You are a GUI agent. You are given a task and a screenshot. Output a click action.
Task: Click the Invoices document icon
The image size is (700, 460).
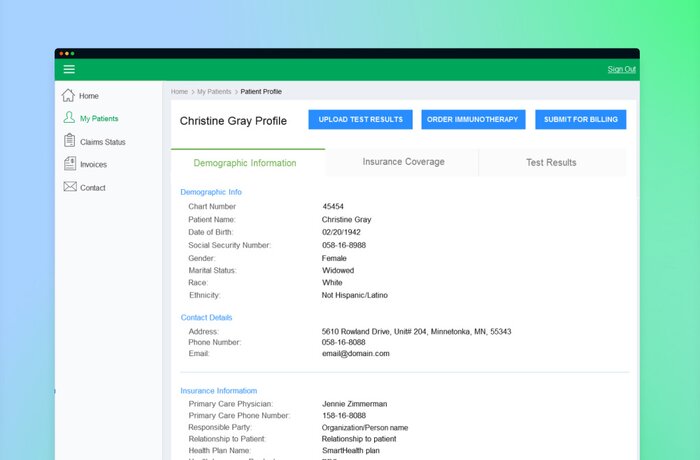coord(69,164)
